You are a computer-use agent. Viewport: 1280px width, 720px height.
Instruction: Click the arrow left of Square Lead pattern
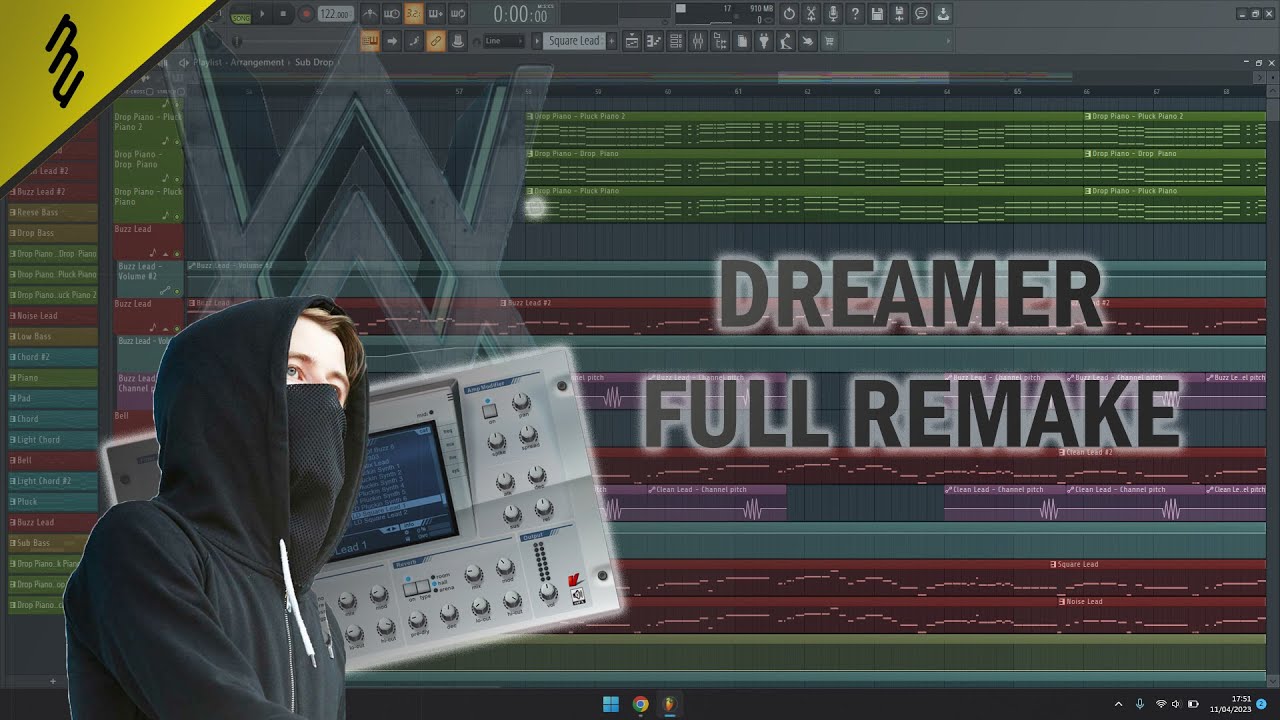537,41
